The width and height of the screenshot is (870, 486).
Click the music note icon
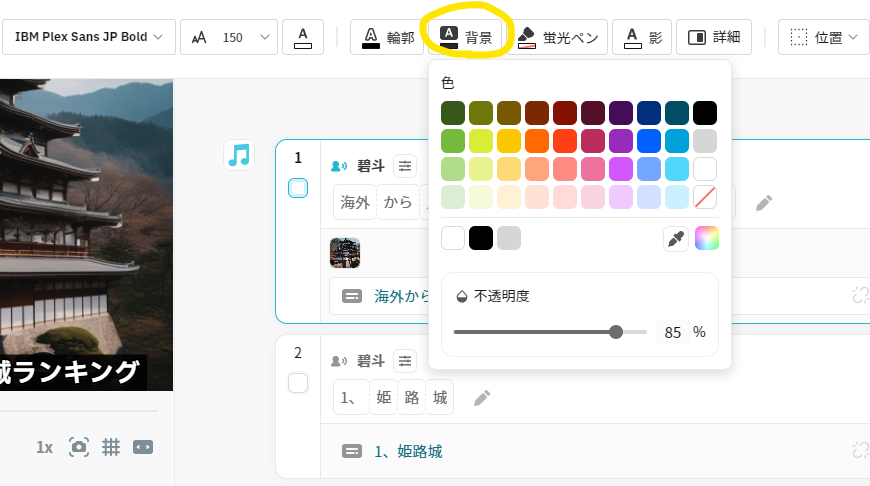click(x=239, y=155)
